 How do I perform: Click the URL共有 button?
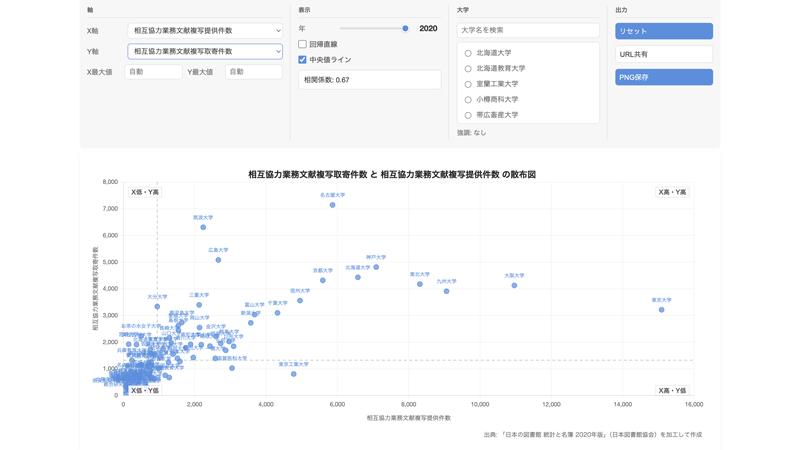(x=664, y=54)
